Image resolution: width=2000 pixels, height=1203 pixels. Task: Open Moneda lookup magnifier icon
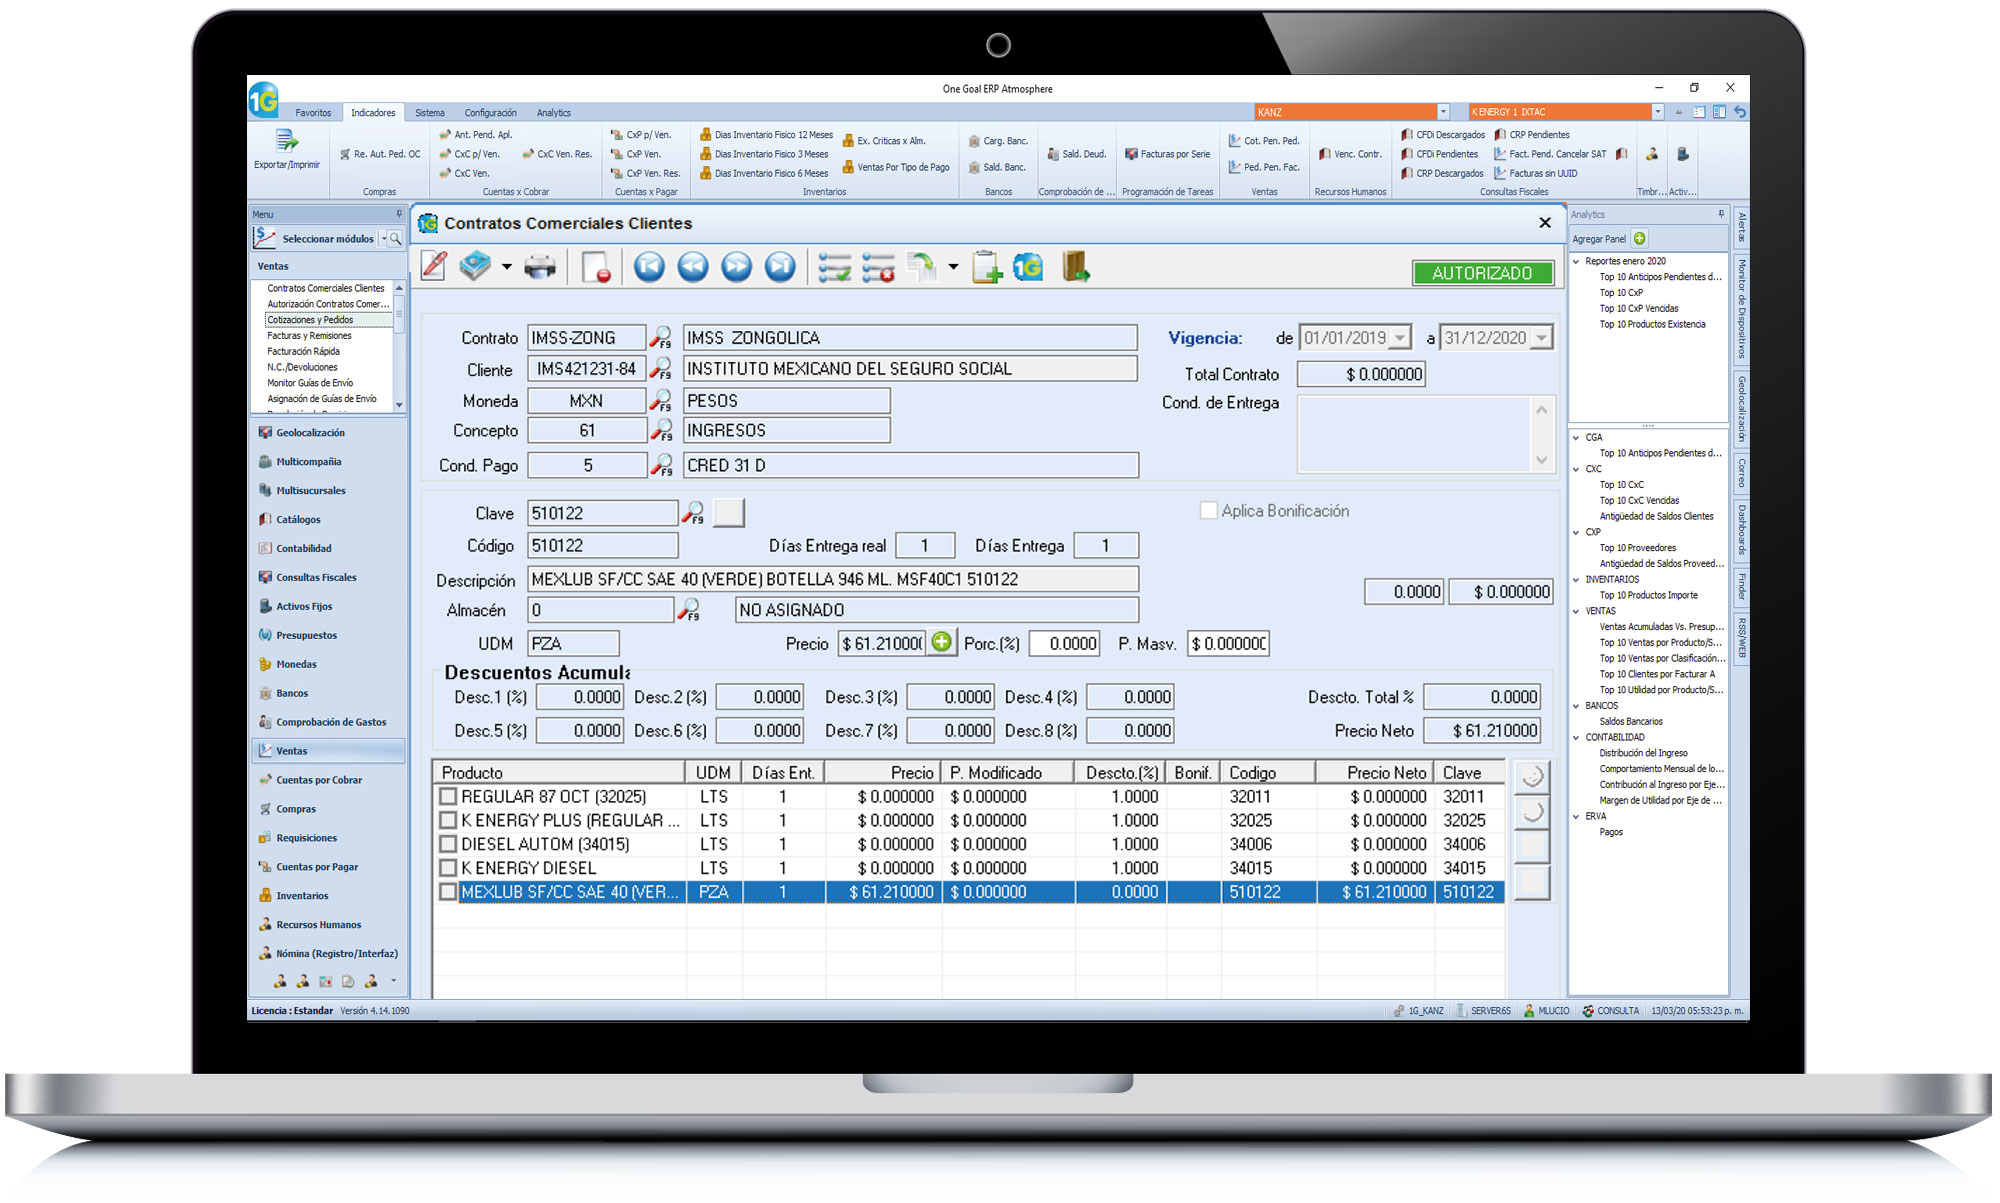(x=661, y=401)
